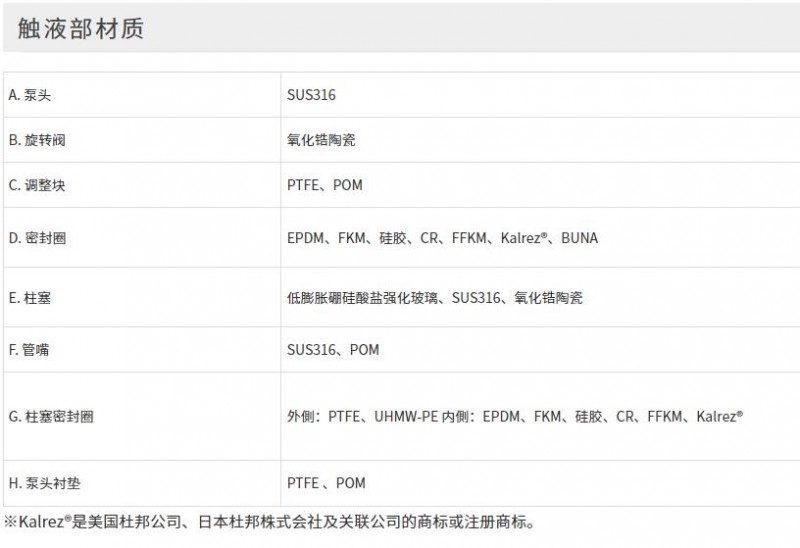Image resolution: width=800 pixels, height=548 pixels.
Task: Click the 触液部材质 section header
Action: (x=81, y=29)
